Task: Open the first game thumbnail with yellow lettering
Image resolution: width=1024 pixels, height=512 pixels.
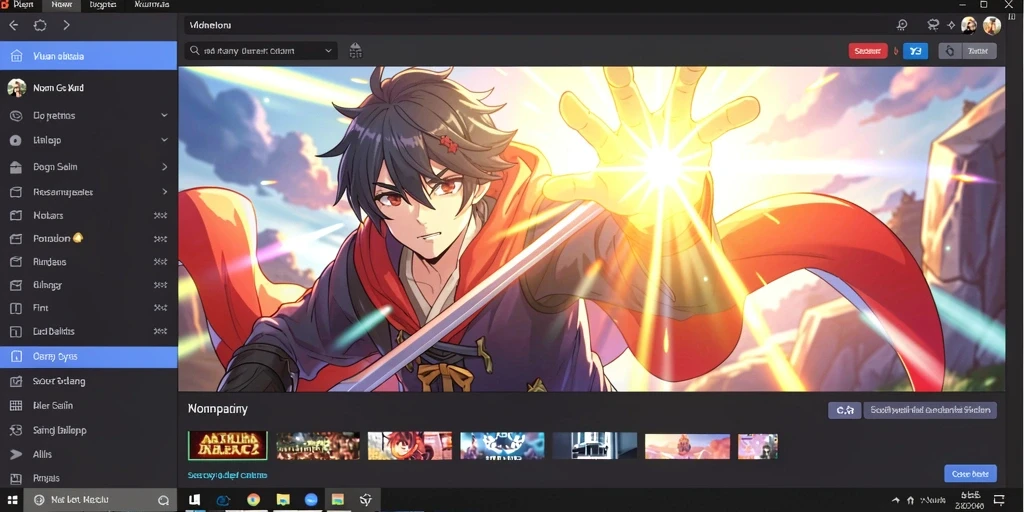Action: click(227, 445)
